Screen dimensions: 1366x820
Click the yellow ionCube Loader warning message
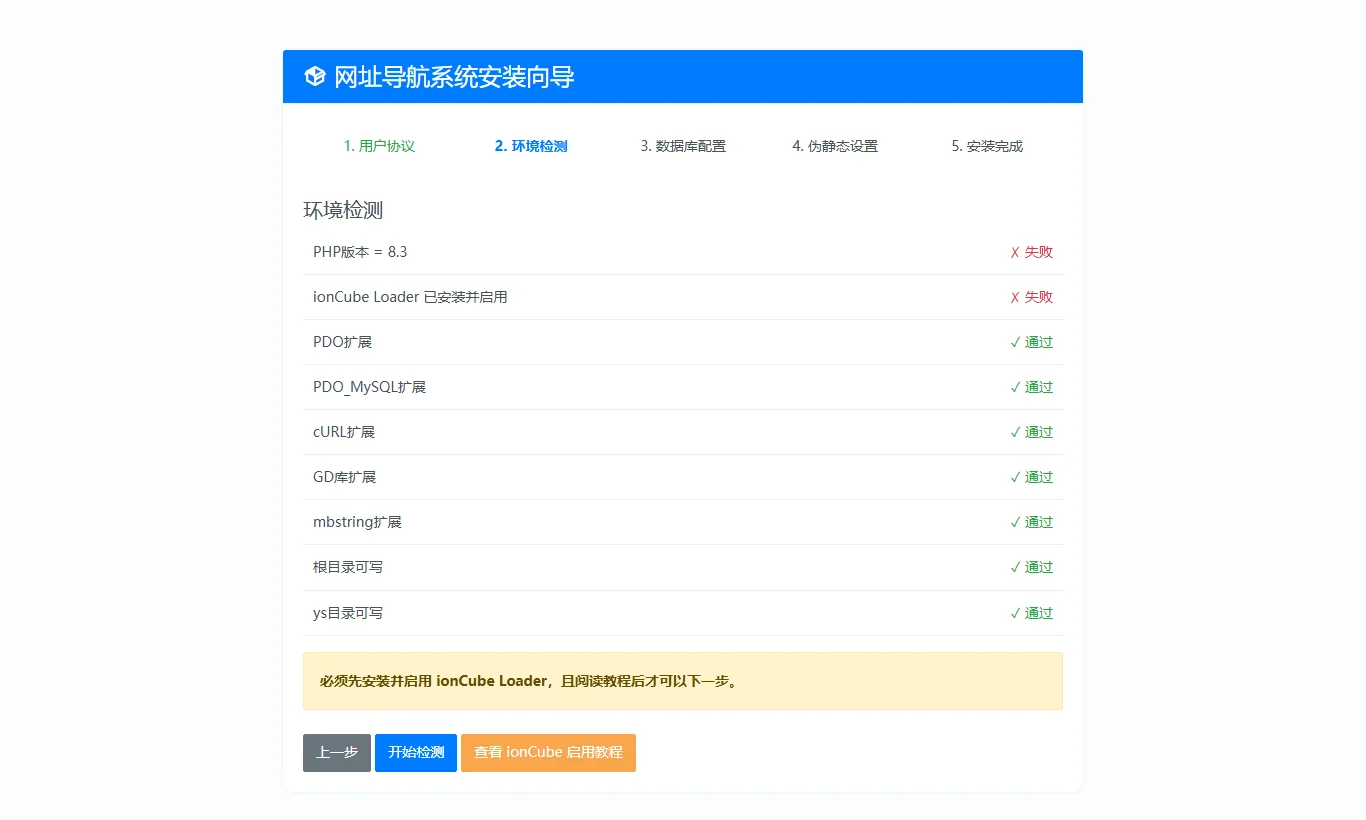(x=683, y=681)
